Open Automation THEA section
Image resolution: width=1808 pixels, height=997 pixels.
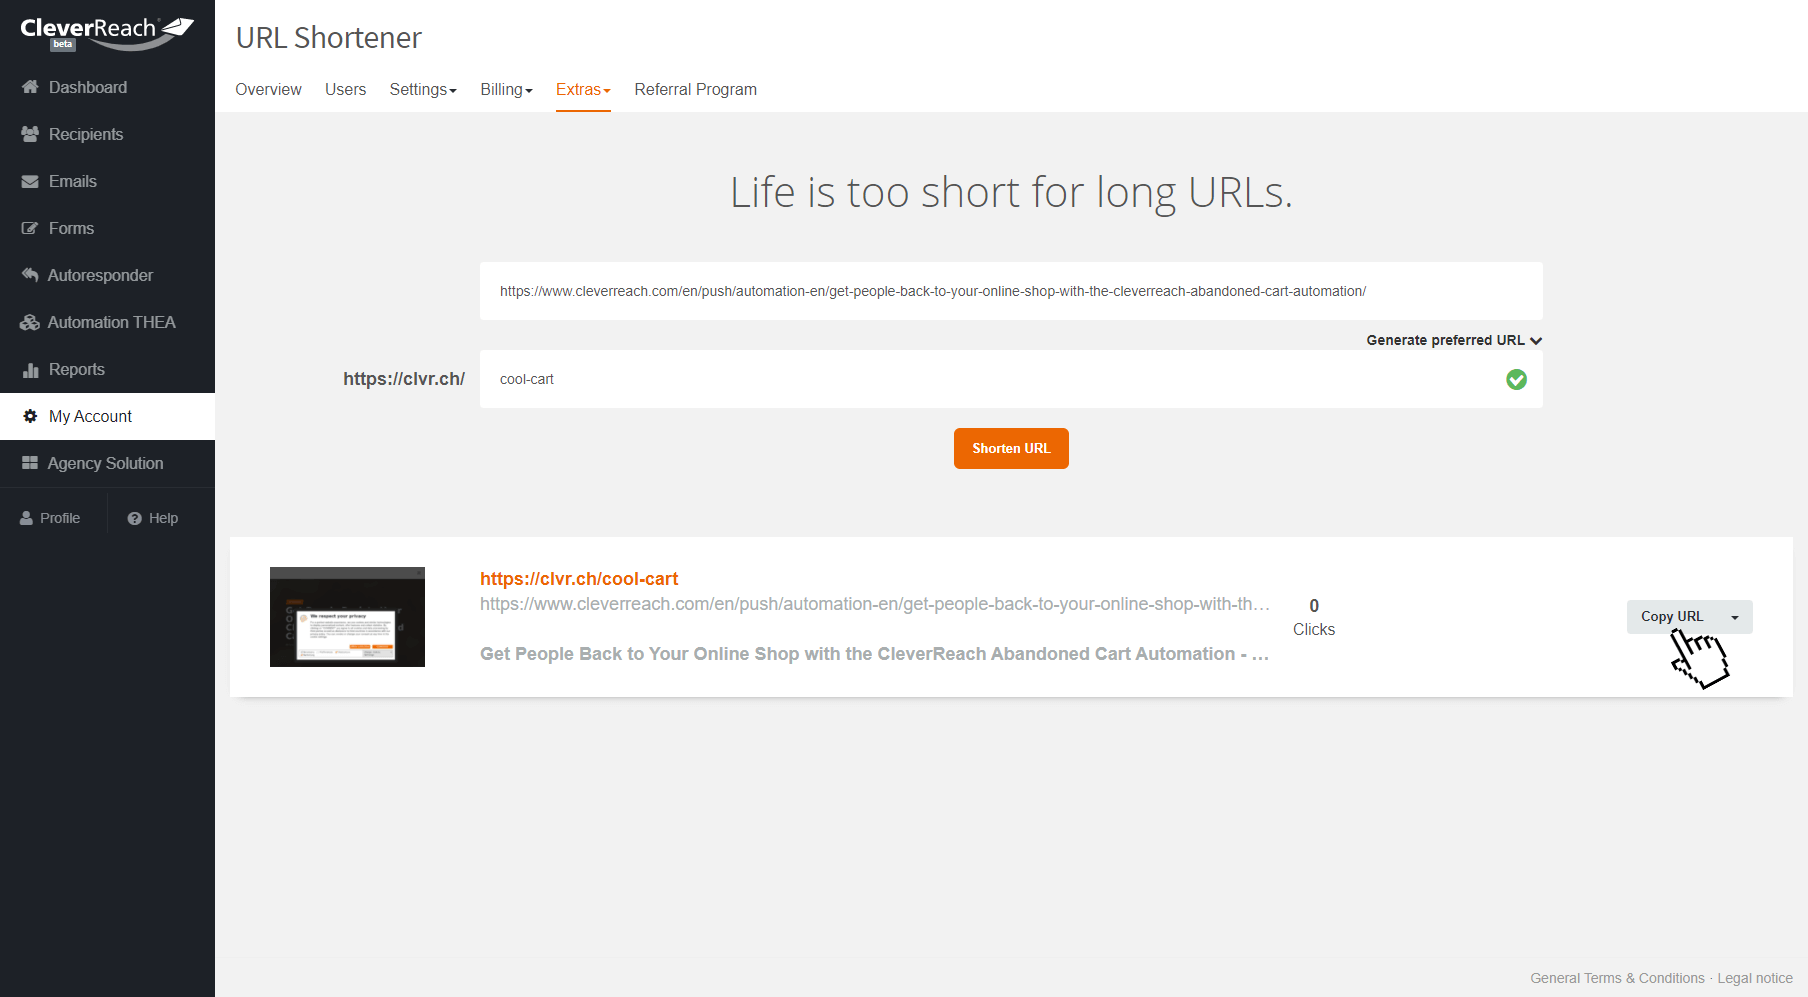click(x=107, y=322)
